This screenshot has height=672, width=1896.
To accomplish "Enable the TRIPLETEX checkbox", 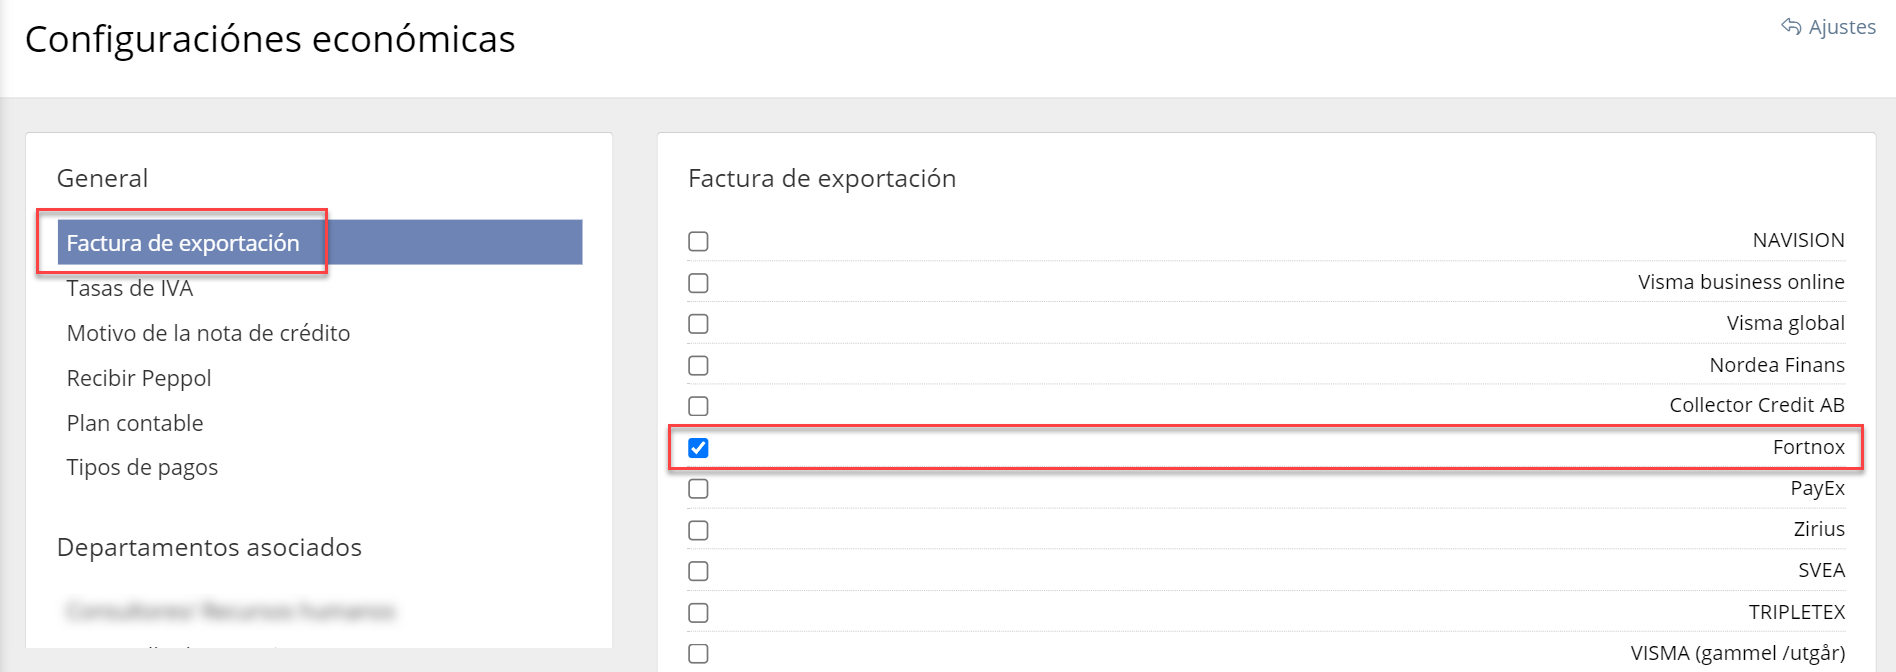I will [x=698, y=612].
